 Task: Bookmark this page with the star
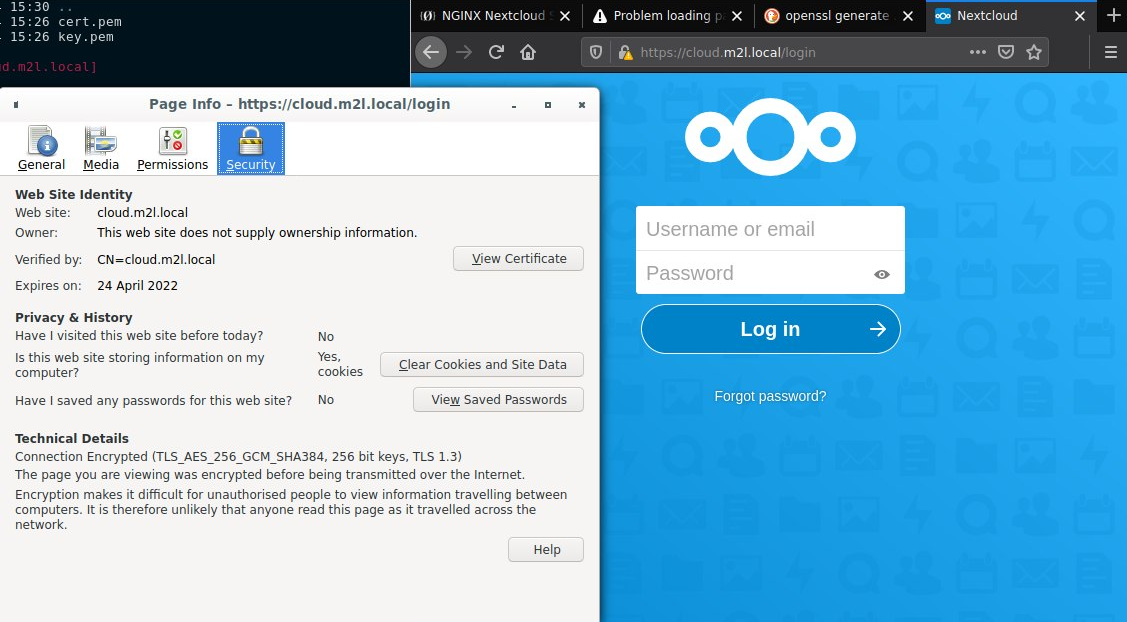click(1034, 52)
